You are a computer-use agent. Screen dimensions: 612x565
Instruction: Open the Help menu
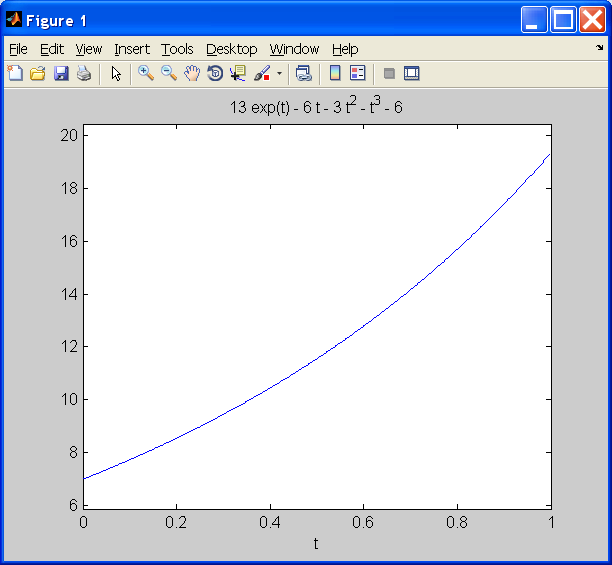tap(345, 49)
